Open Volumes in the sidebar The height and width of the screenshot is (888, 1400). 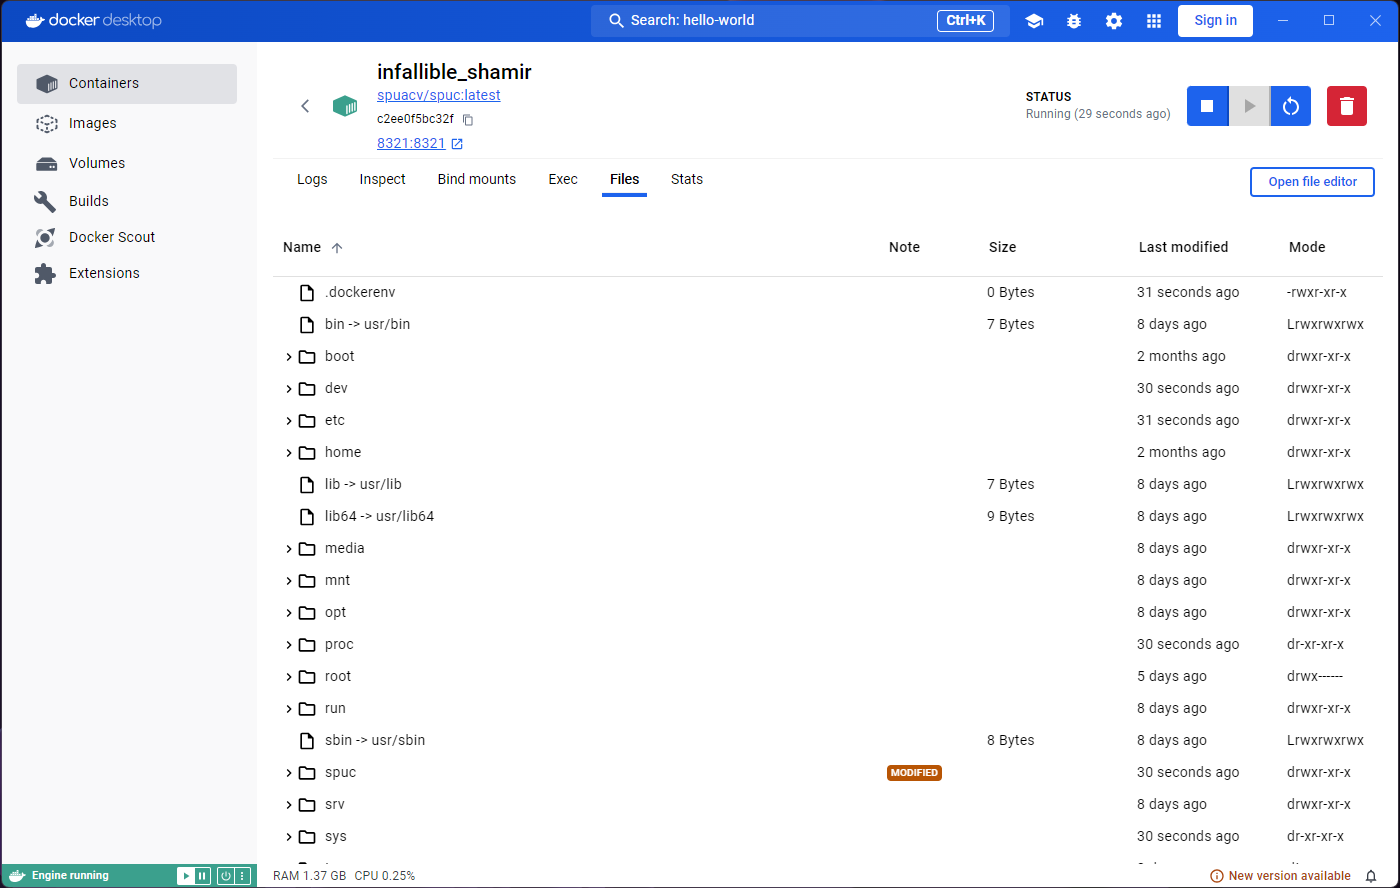coord(127,163)
